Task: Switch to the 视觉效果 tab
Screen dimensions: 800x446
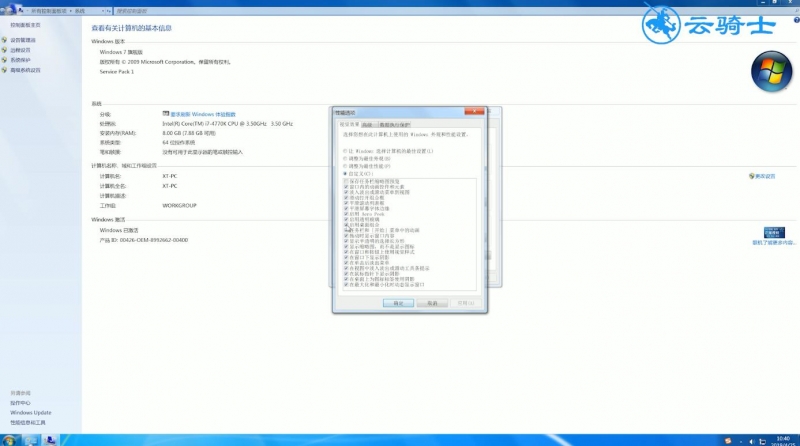Action: coord(349,125)
